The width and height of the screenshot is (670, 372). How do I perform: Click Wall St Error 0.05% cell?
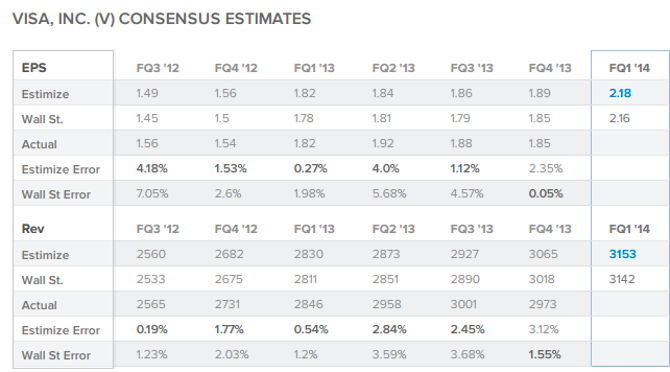click(x=546, y=194)
